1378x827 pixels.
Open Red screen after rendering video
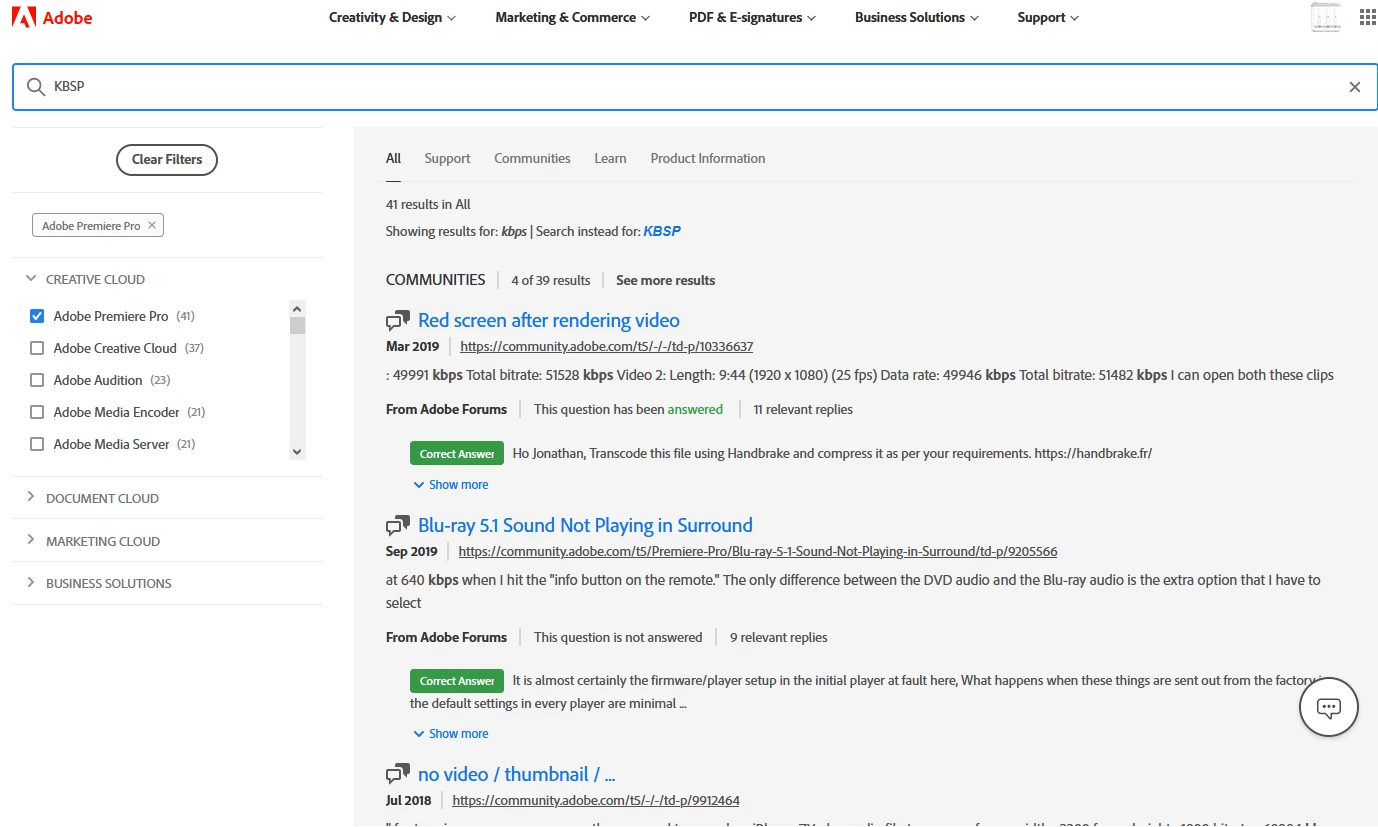pyautogui.click(x=549, y=320)
